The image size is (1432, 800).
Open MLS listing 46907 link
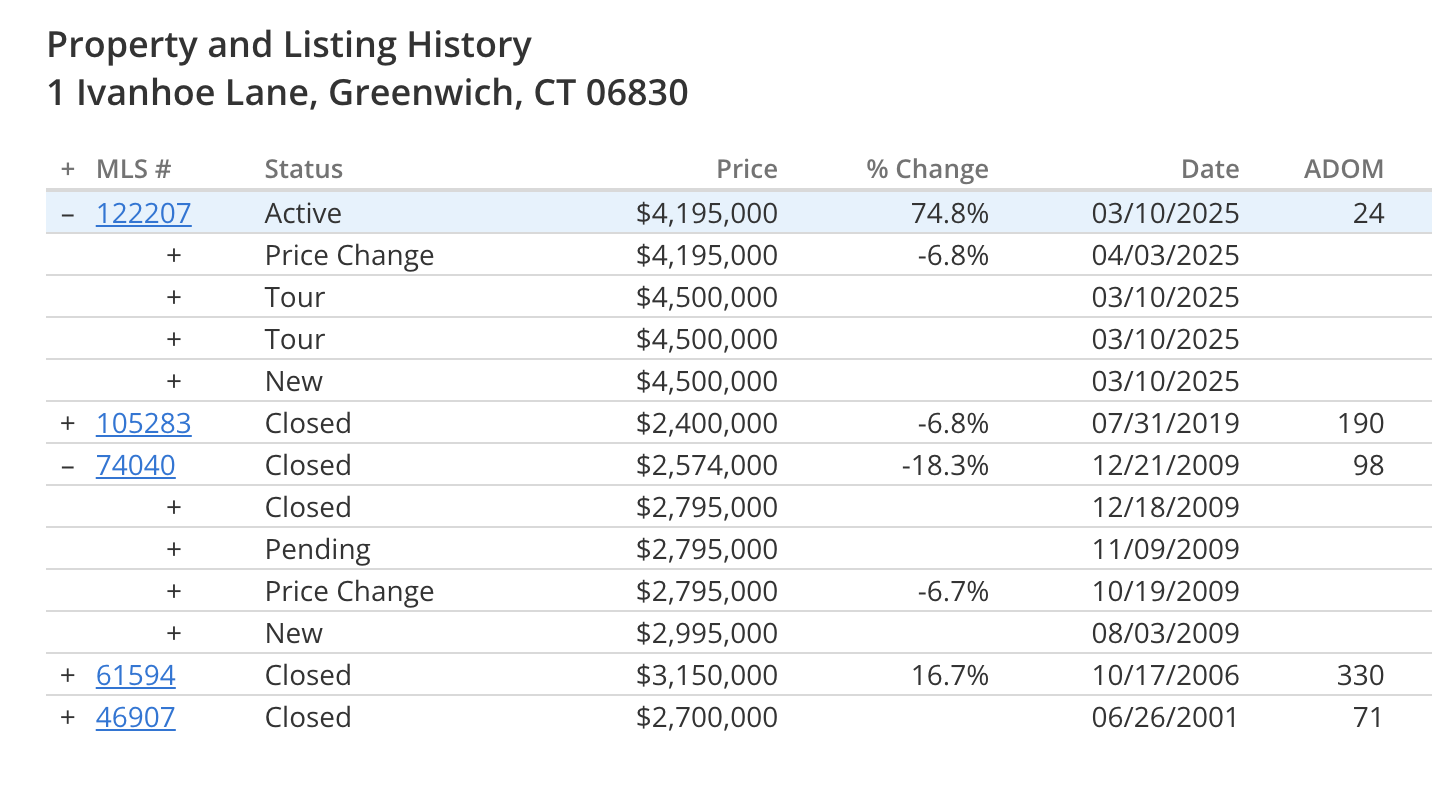click(135, 717)
